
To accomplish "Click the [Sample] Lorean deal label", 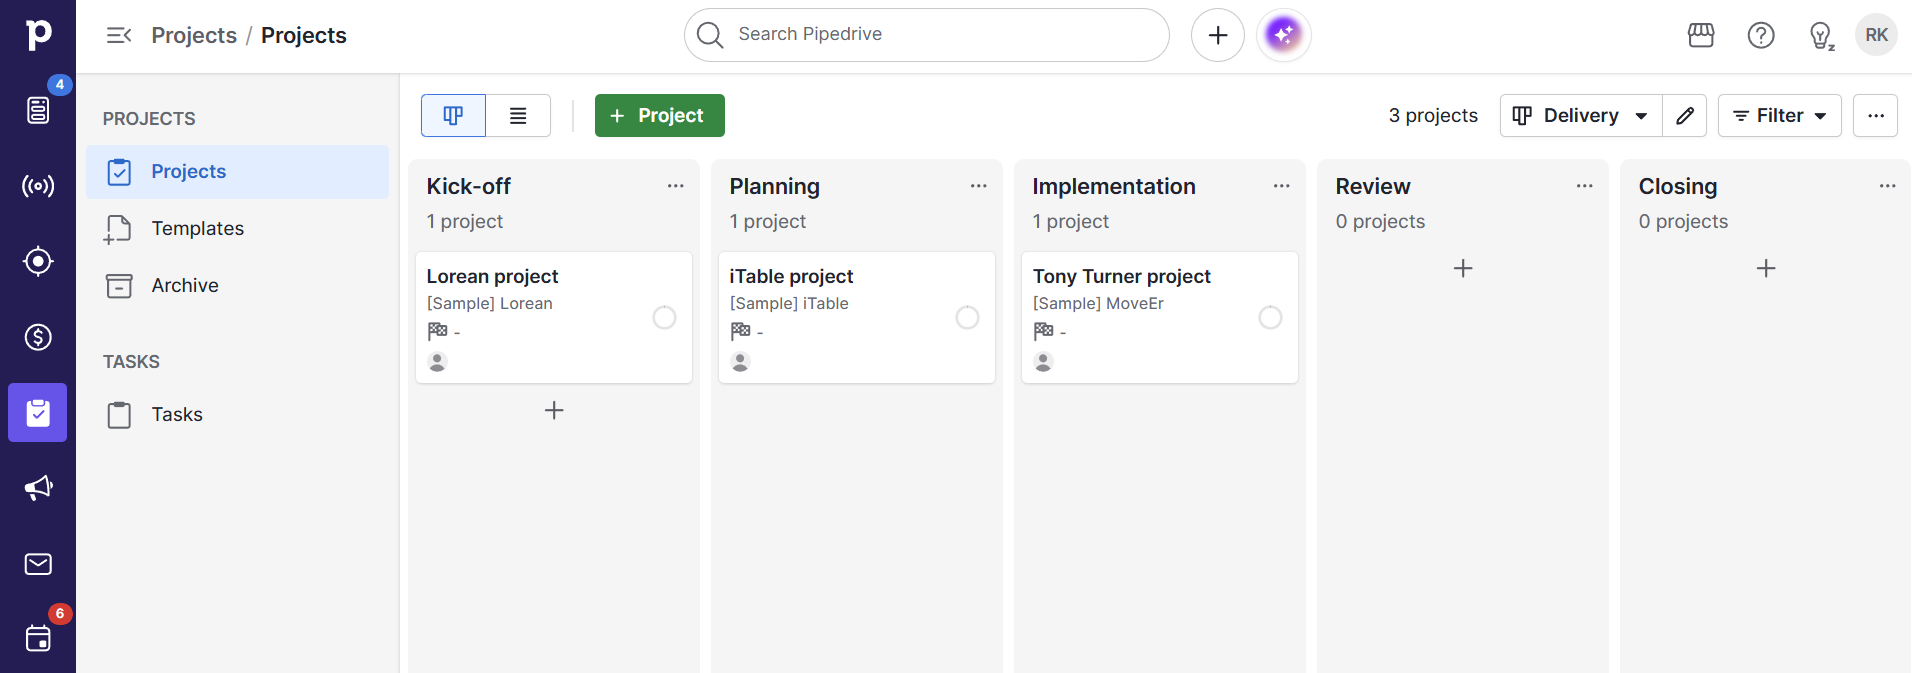I will coord(489,303).
